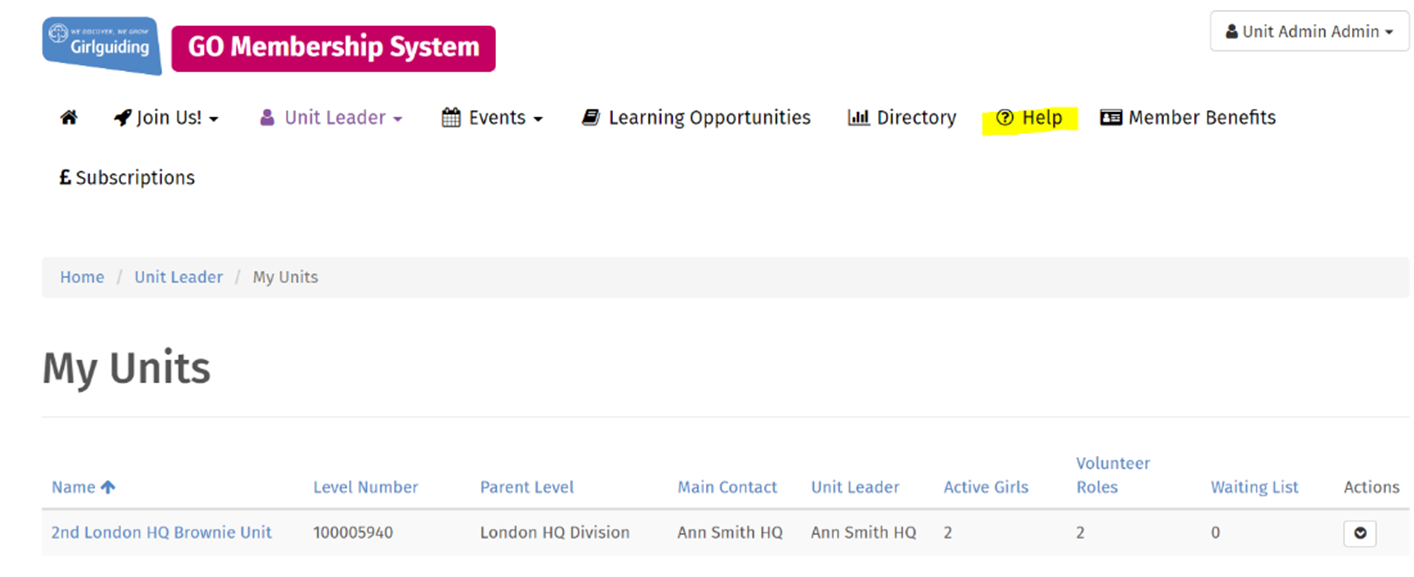
Task: Click the Girlguiding logo
Action: pyautogui.click(x=101, y=46)
